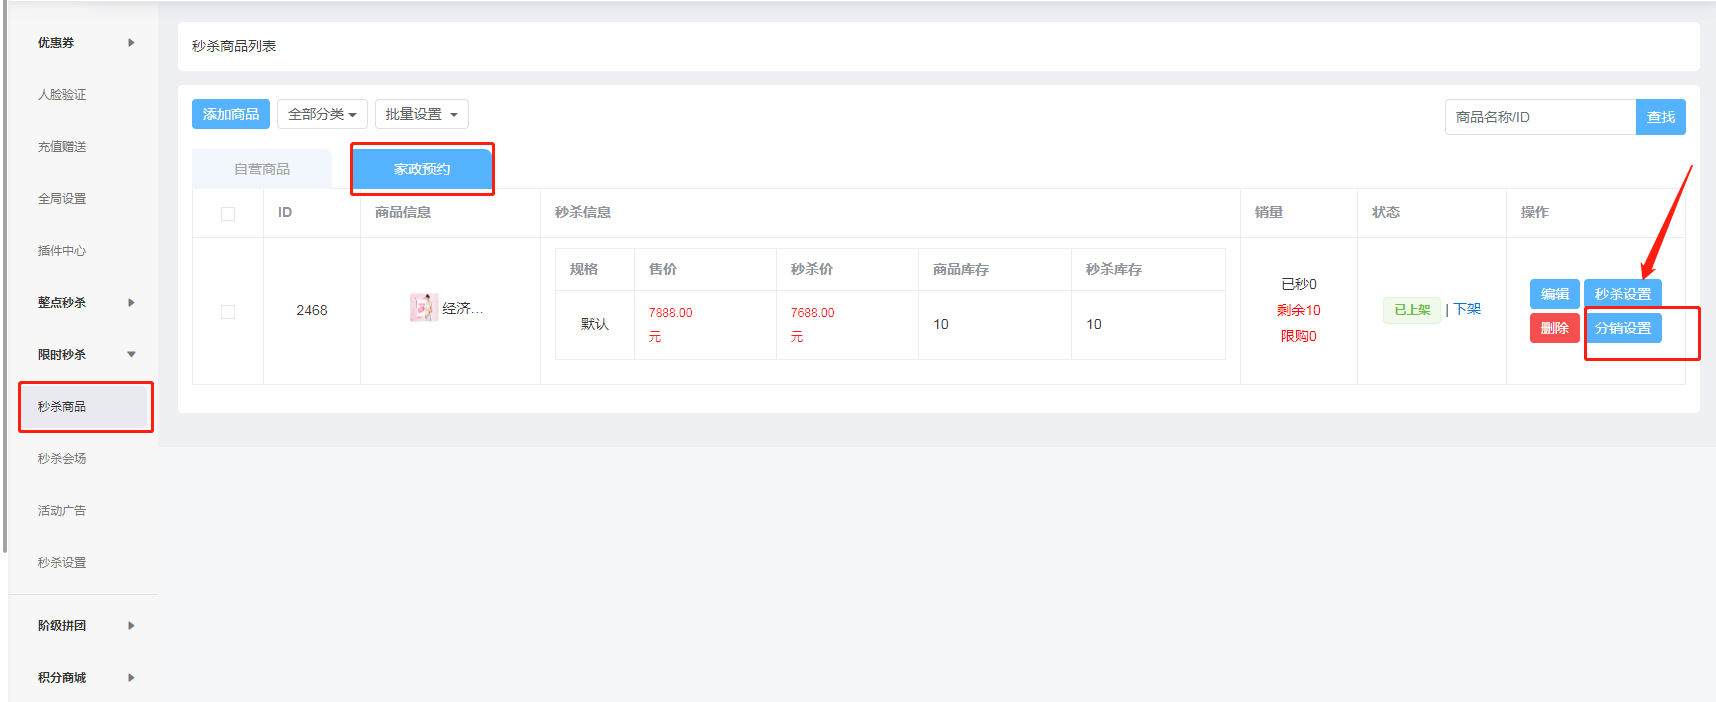Focus the 商品名称/ID search field
The height and width of the screenshot is (702, 1716).
click(x=1540, y=117)
